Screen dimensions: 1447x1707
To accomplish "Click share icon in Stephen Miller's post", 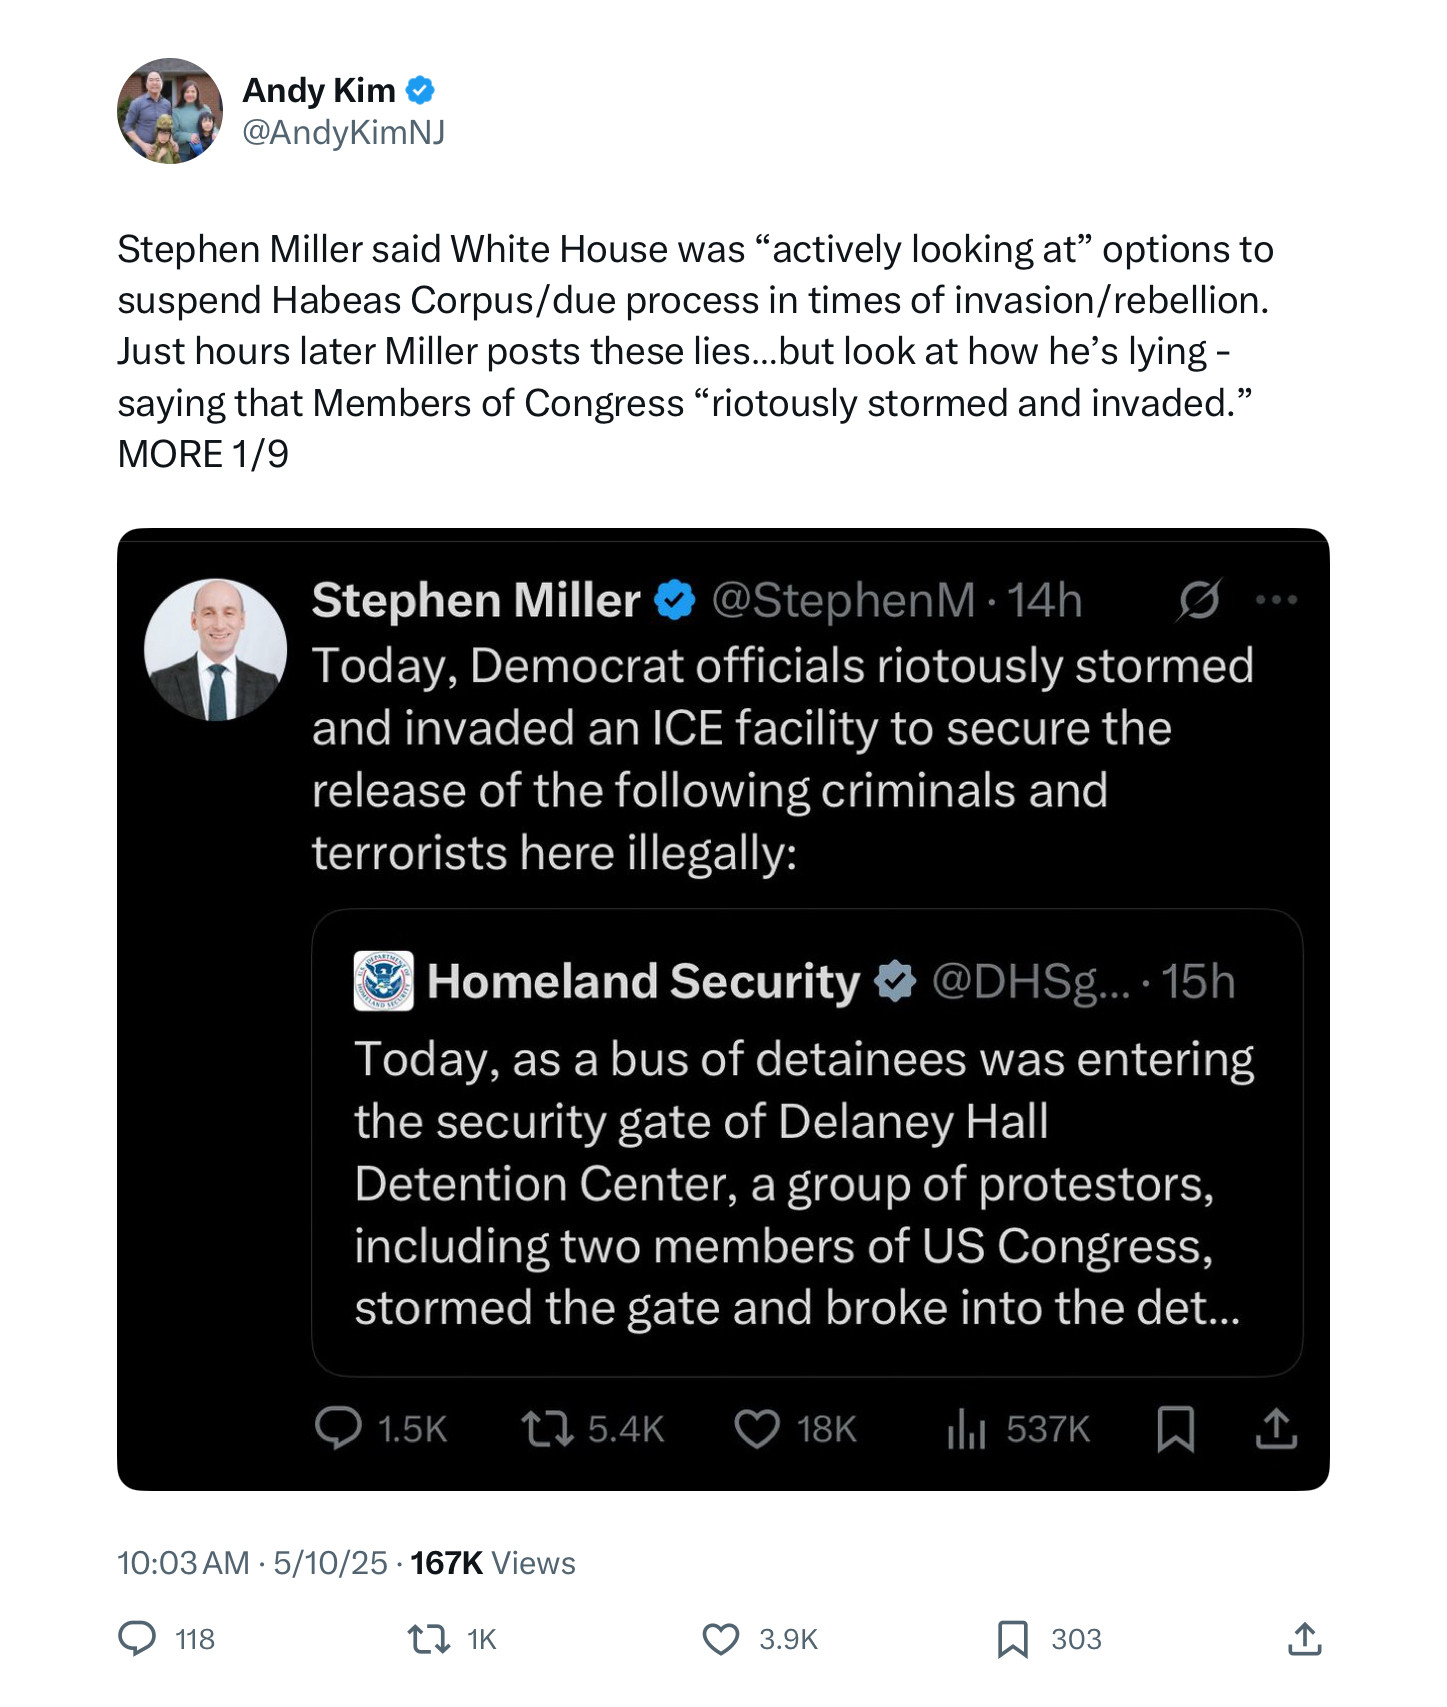I will point(1276,1428).
